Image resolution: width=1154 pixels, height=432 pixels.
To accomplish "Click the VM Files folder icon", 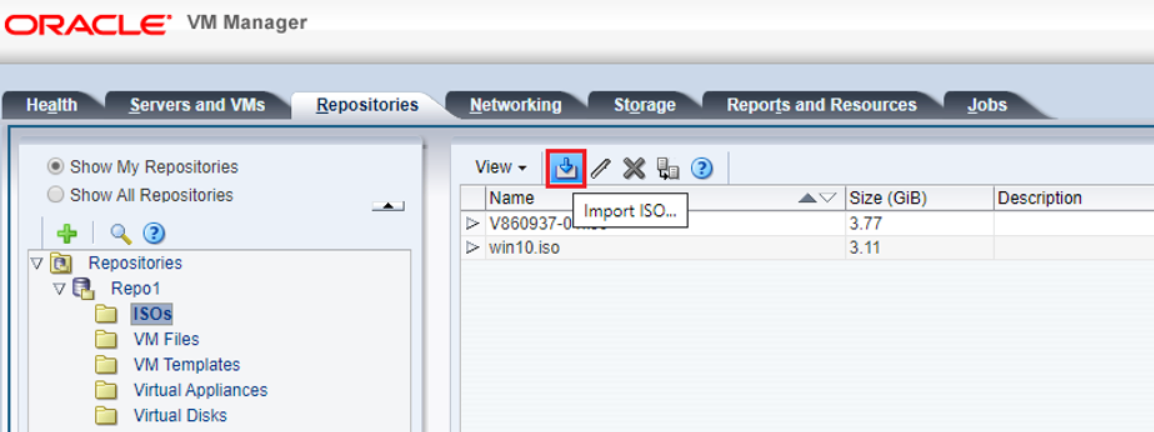I will [107, 340].
